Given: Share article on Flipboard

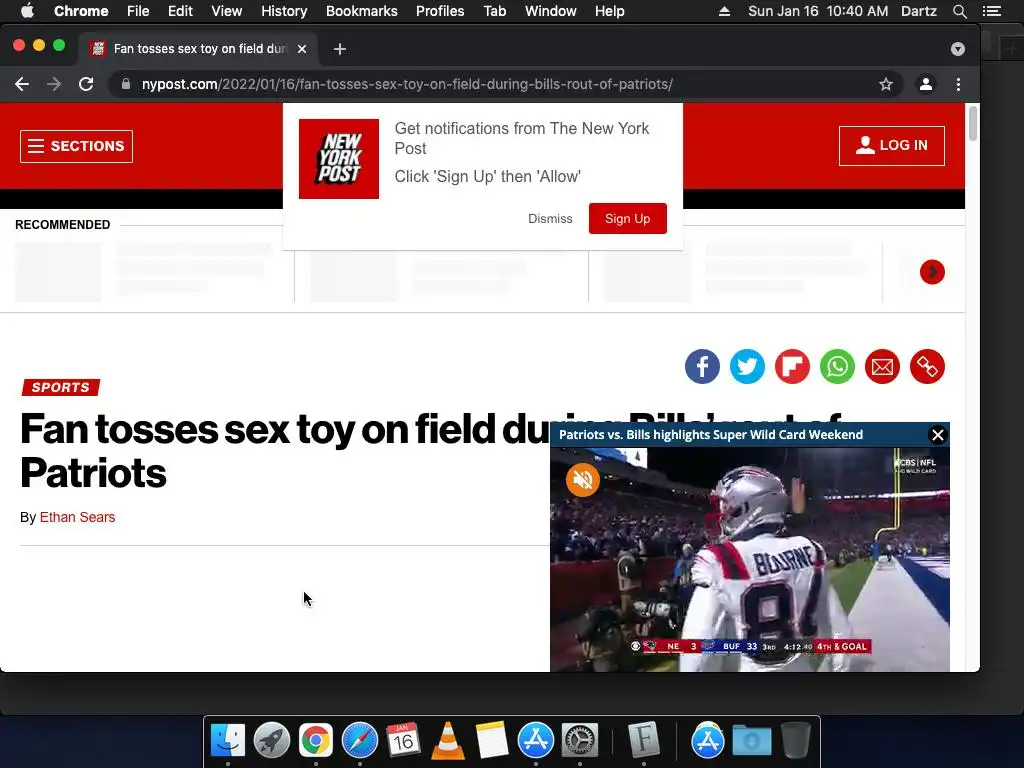Looking at the screenshot, I should click(792, 366).
